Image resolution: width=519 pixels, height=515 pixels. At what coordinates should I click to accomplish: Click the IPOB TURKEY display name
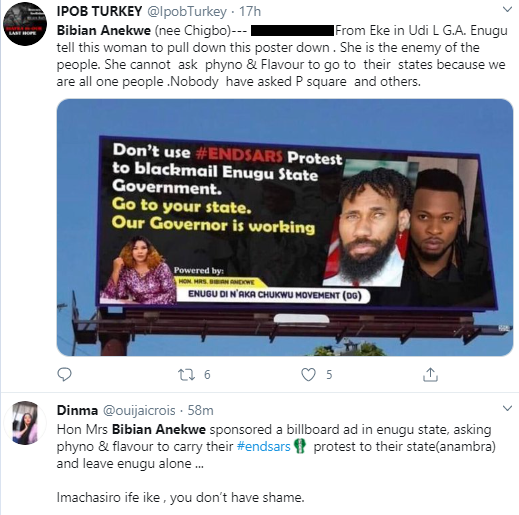[x=99, y=11]
